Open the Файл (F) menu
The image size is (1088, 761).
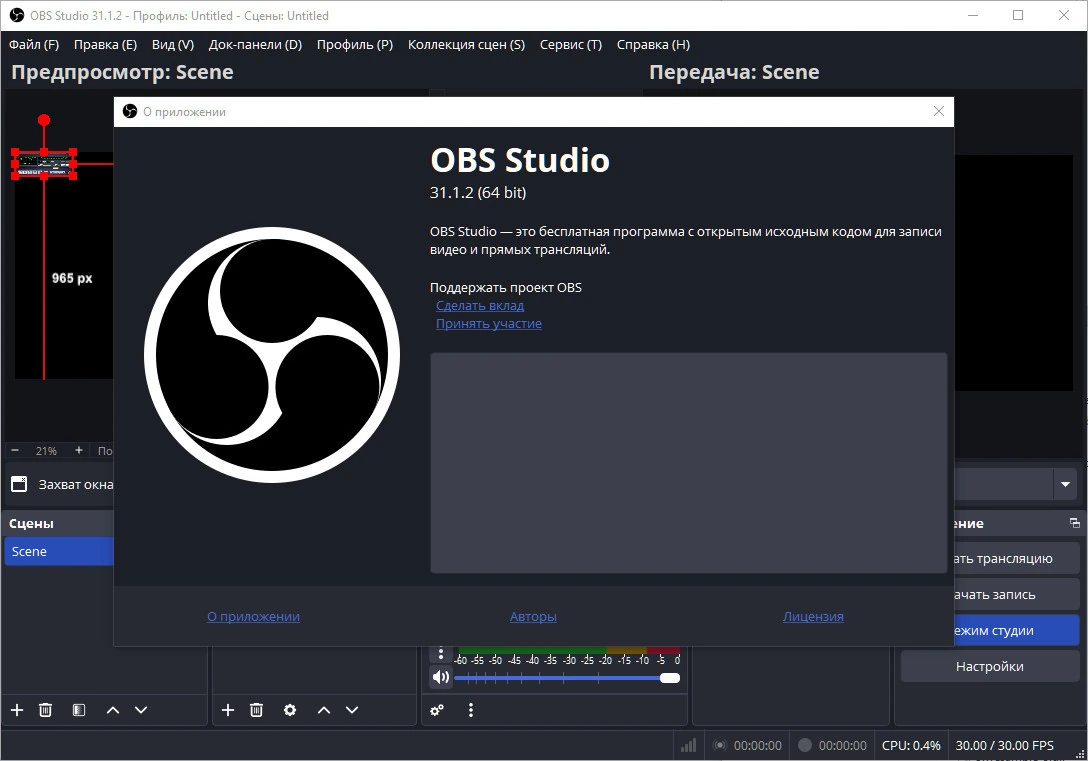[x=34, y=44]
